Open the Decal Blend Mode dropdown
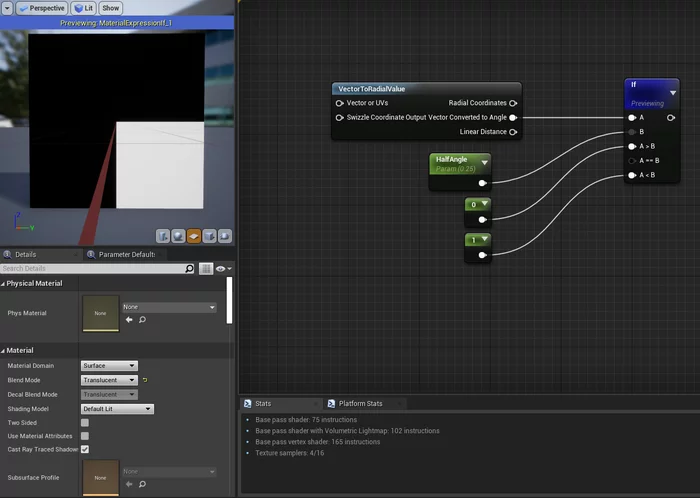The width and height of the screenshot is (700, 498). 109,394
